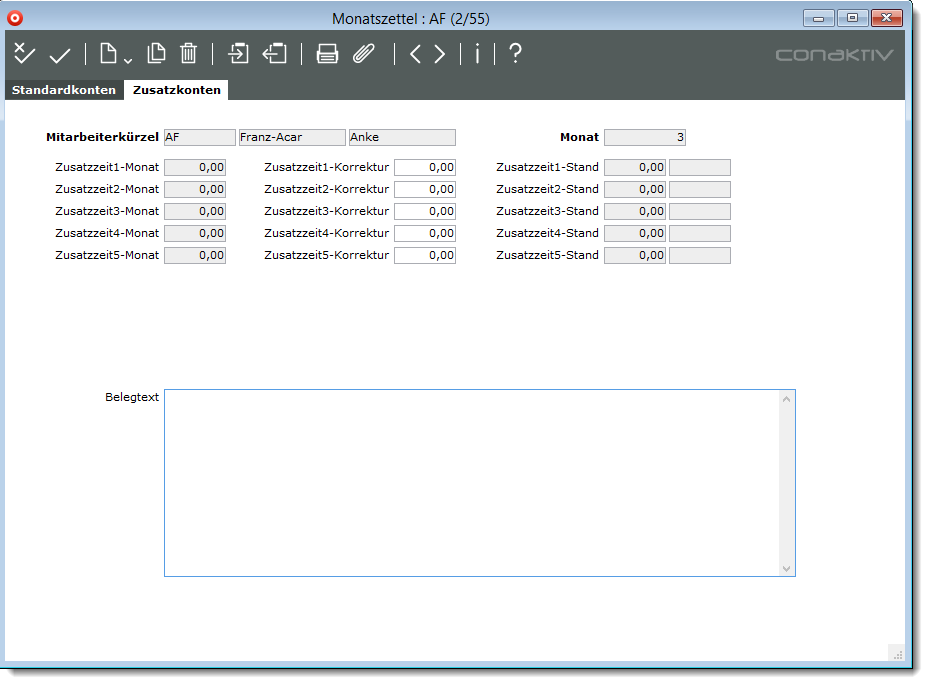Switch to the Standardkonten tab
Viewport: 928px width, 684px height.
64,90
